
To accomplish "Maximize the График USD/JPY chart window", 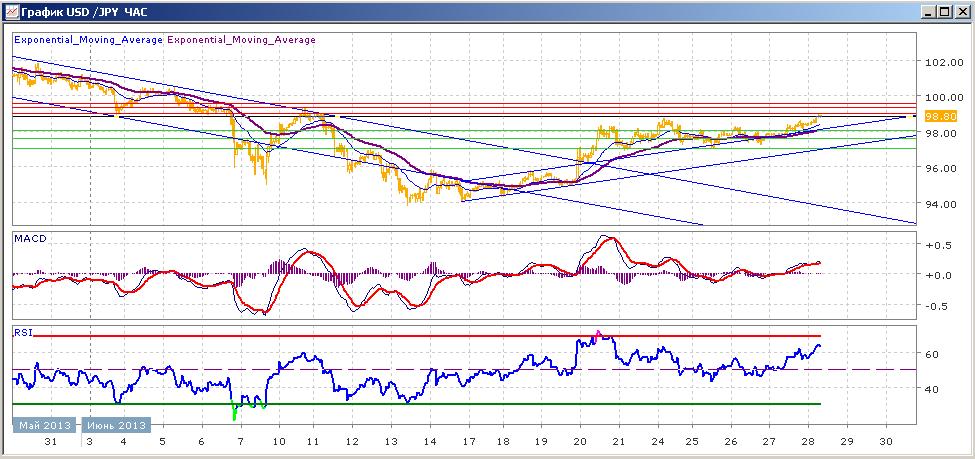I will point(944,11).
